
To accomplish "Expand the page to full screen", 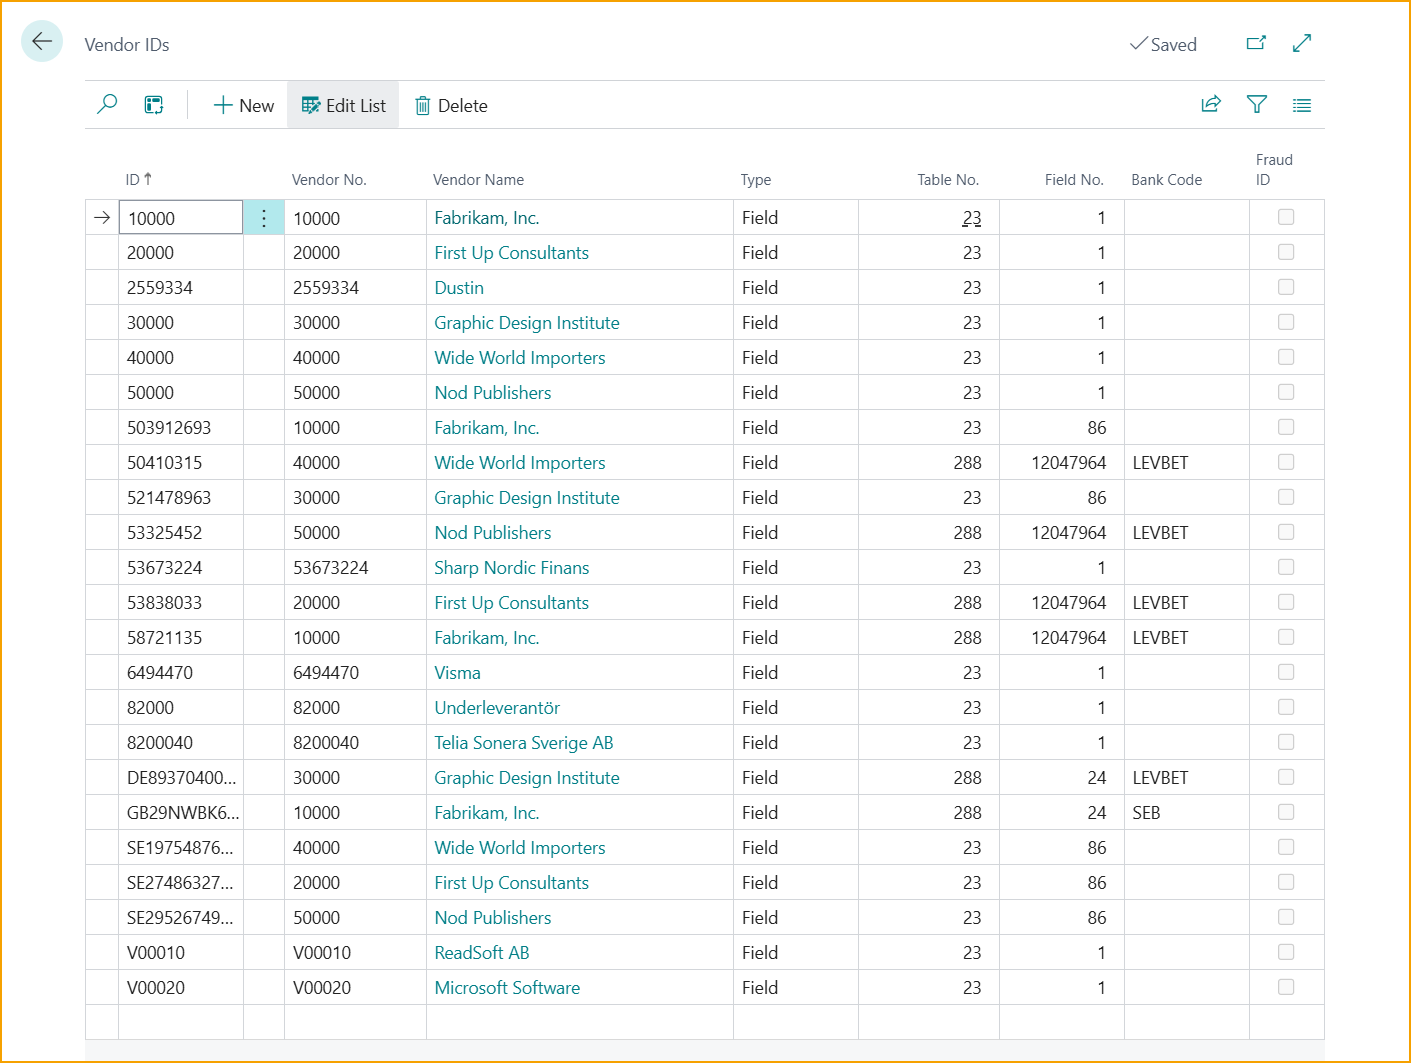I will click(1301, 43).
